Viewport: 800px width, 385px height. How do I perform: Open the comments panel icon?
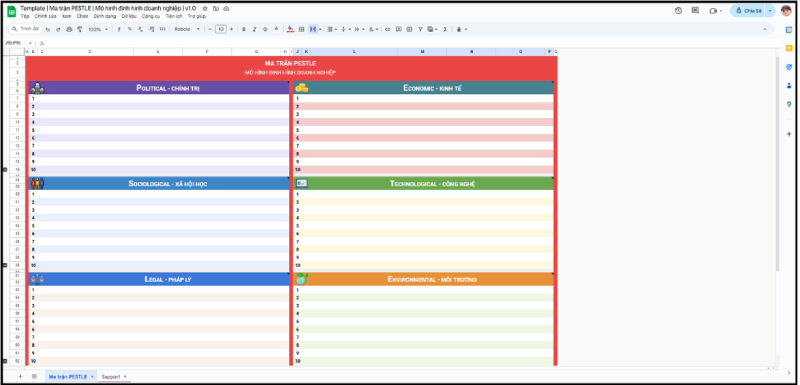[695, 11]
